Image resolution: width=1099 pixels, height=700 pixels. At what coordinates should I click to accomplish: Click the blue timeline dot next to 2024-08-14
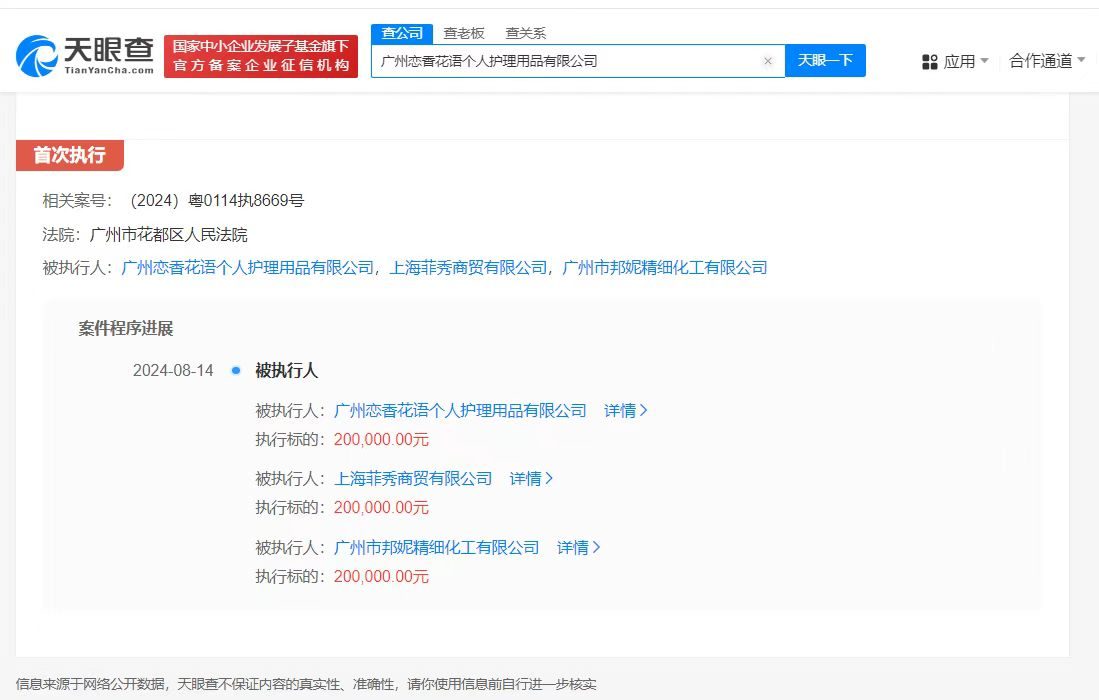[x=235, y=370]
